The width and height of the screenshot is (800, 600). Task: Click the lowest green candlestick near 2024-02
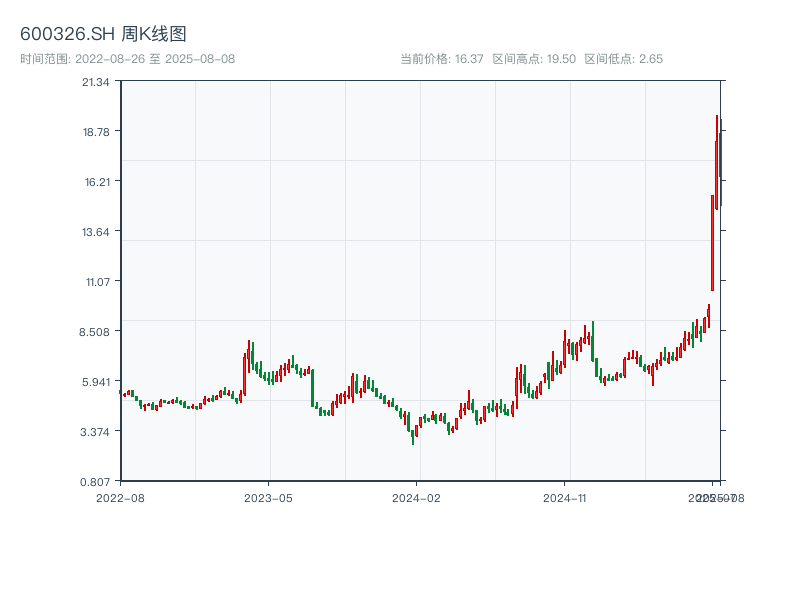[x=413, y=436]
